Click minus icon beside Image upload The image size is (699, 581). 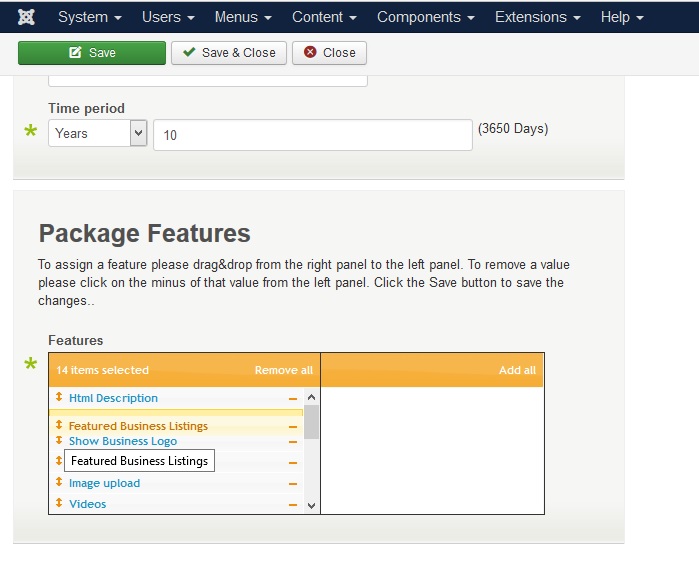(293, 484)
